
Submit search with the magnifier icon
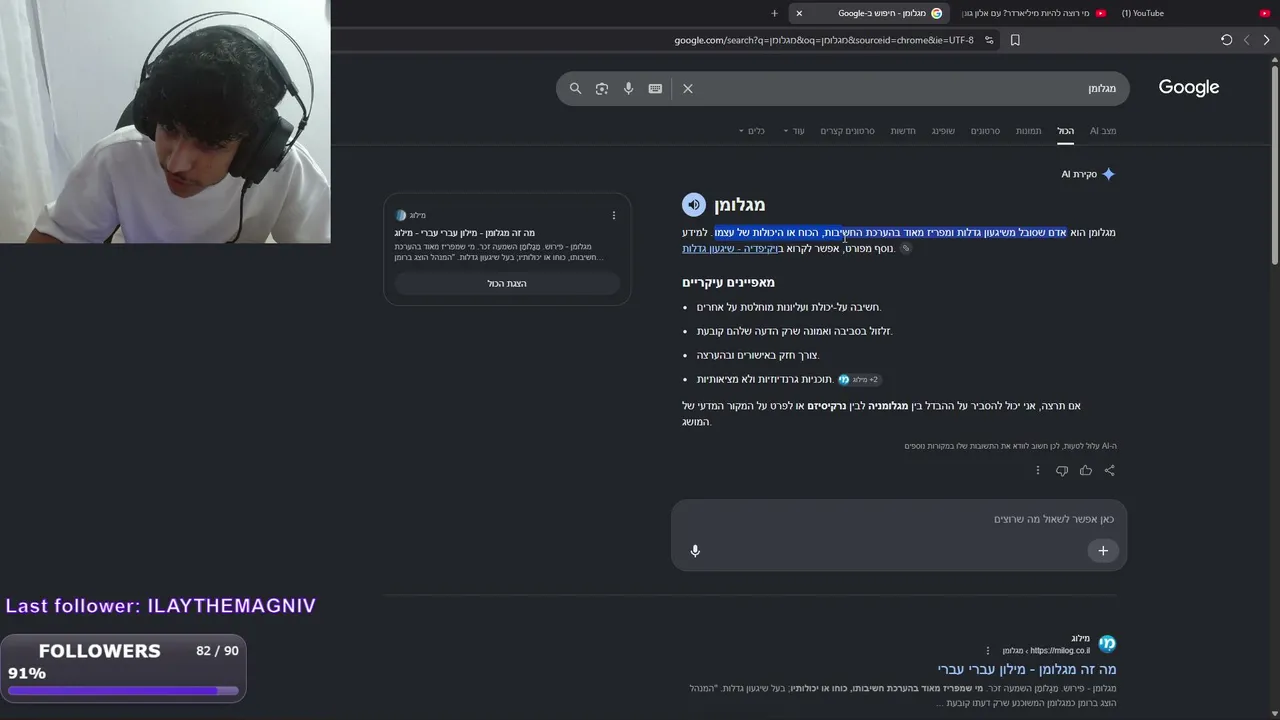tap(575, 88)
